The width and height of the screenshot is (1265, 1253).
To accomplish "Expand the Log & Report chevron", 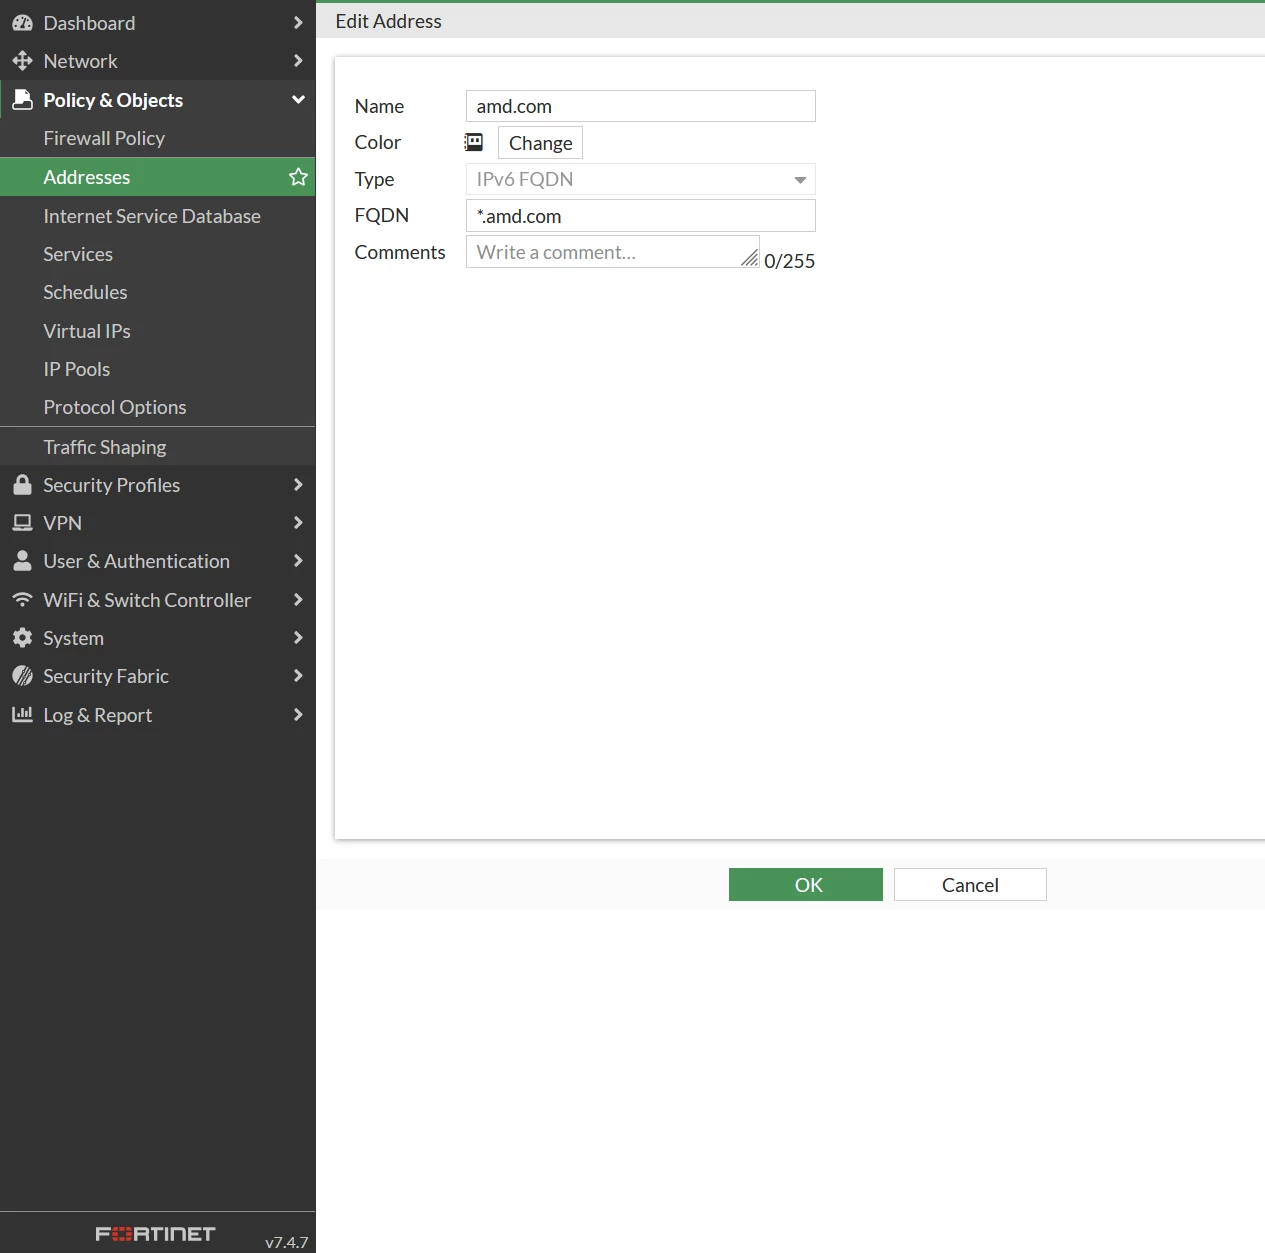I will point(298,714).
